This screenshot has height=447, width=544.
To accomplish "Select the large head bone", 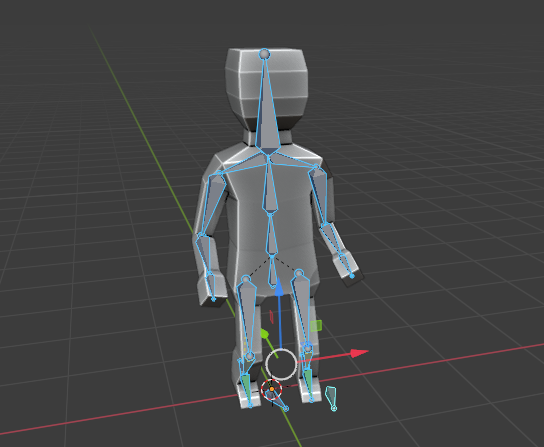I will 267,108.
